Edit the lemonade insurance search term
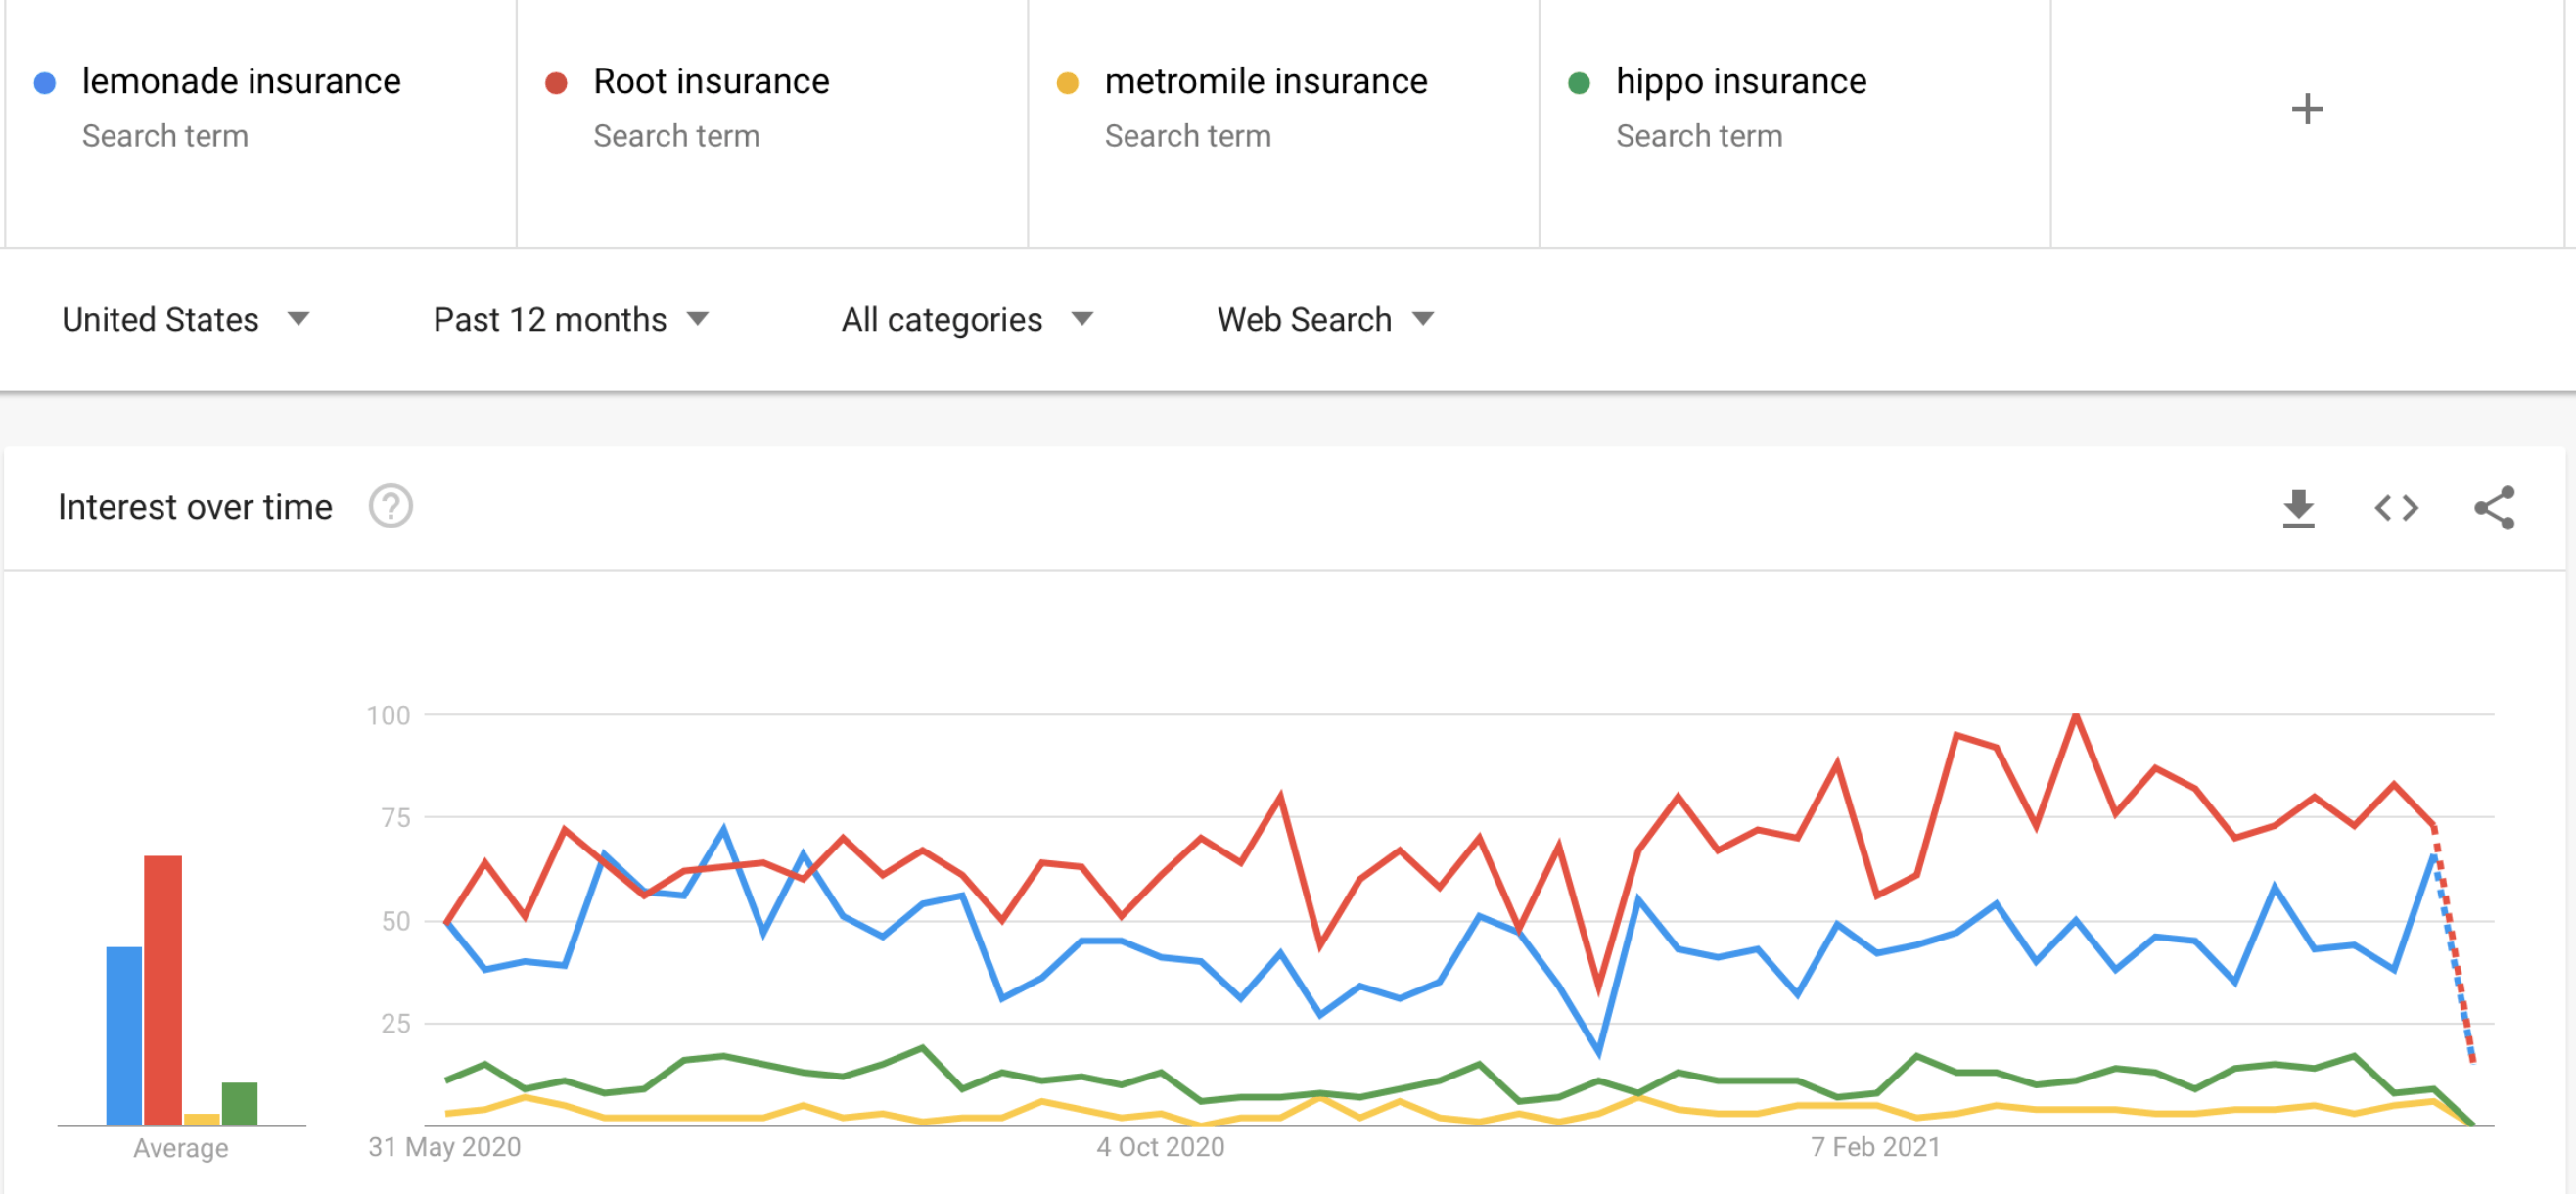The width and height of the screenshot is (2576, 1194). point(241,82)
